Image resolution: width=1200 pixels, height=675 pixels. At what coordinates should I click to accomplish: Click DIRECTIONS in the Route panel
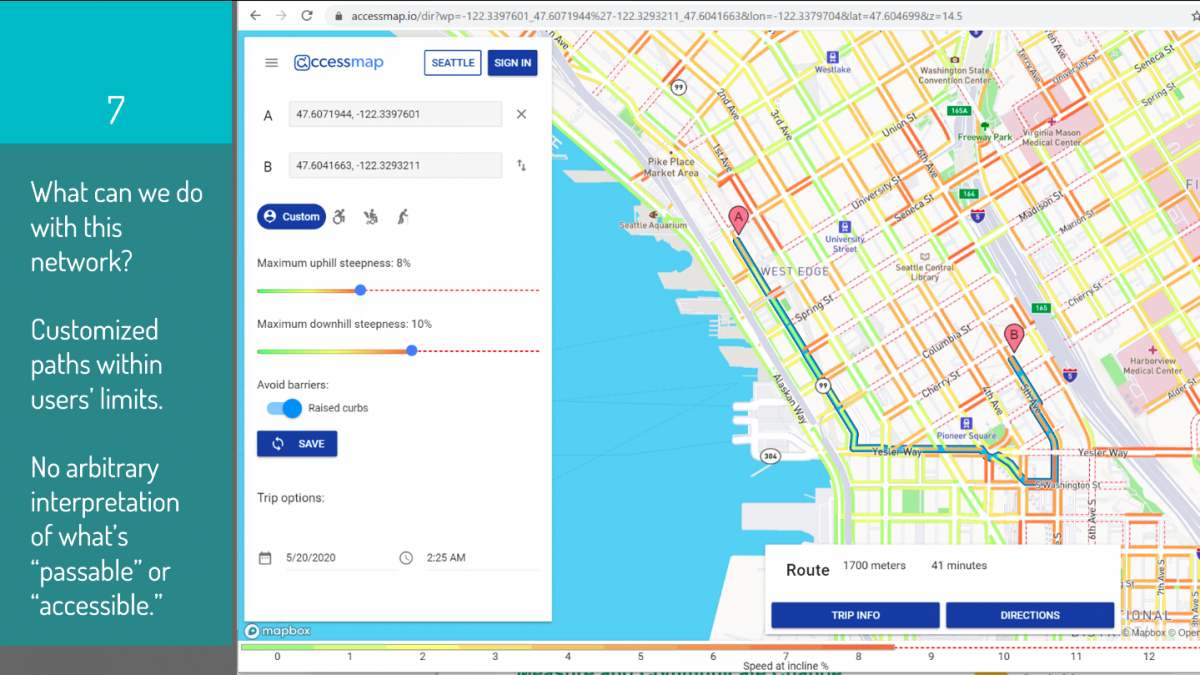pyautogui.click(x=1030, y=614)
